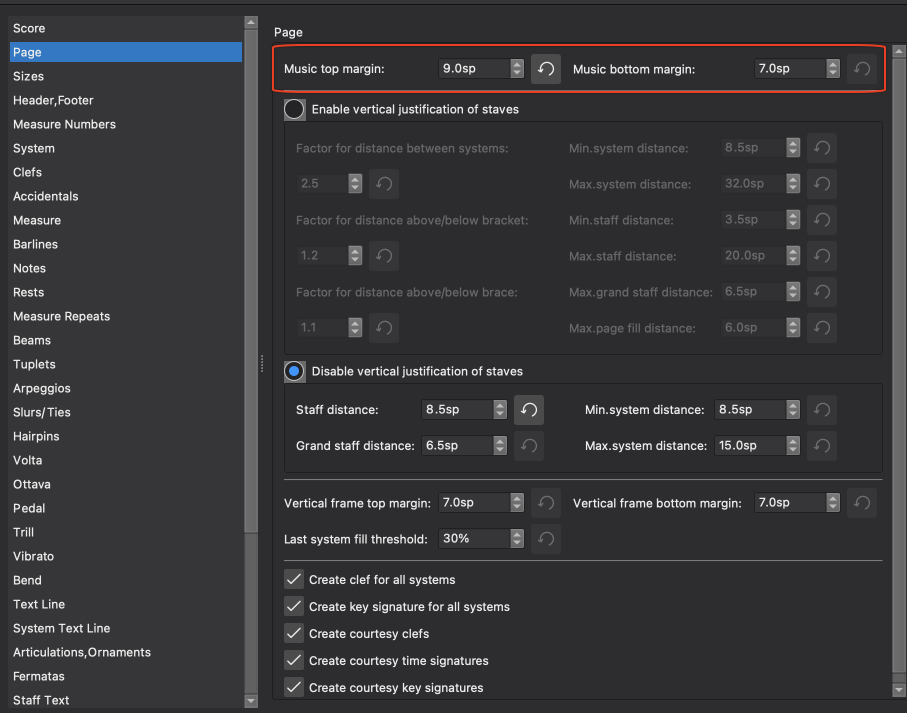
Task: Select Disable vertical justification of staves
Action: pyautogui.click(x=294, y=371)
